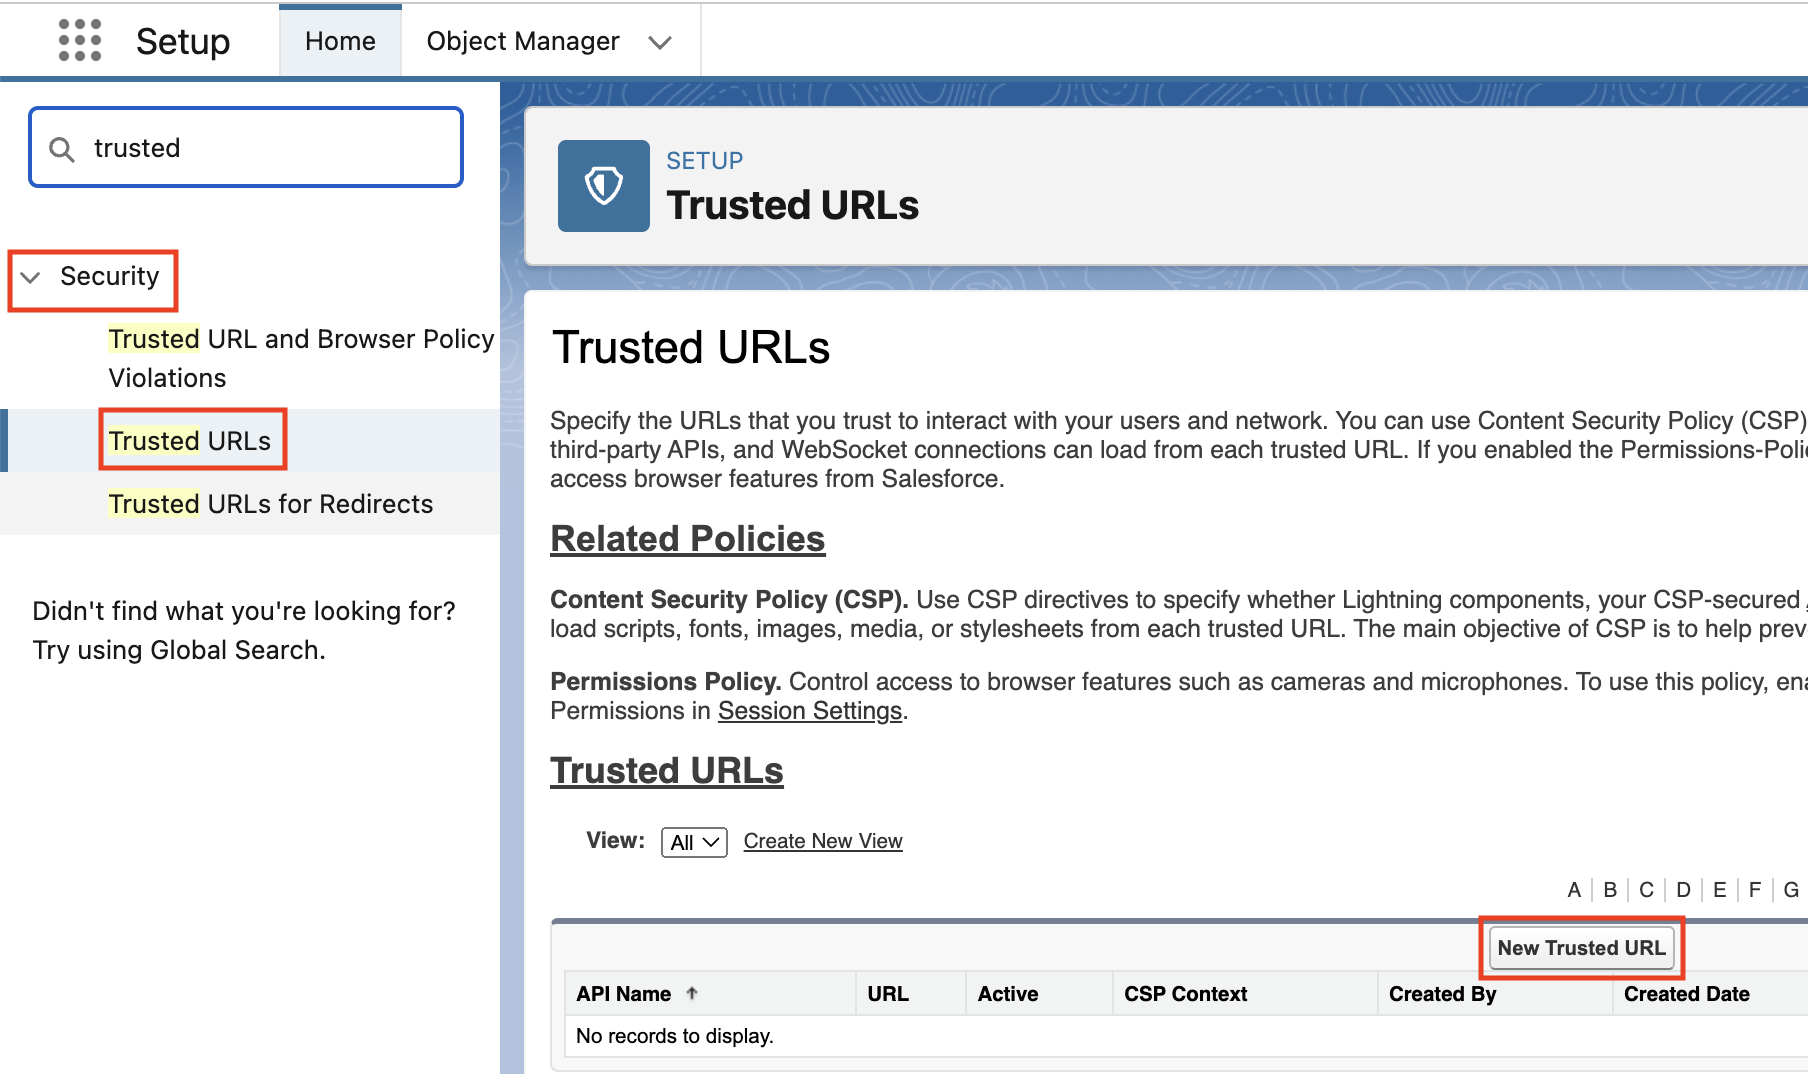
Task: Open Trusted URL and Browser Policy Violations
Action: pyautogui.click(x=301, y=358)
